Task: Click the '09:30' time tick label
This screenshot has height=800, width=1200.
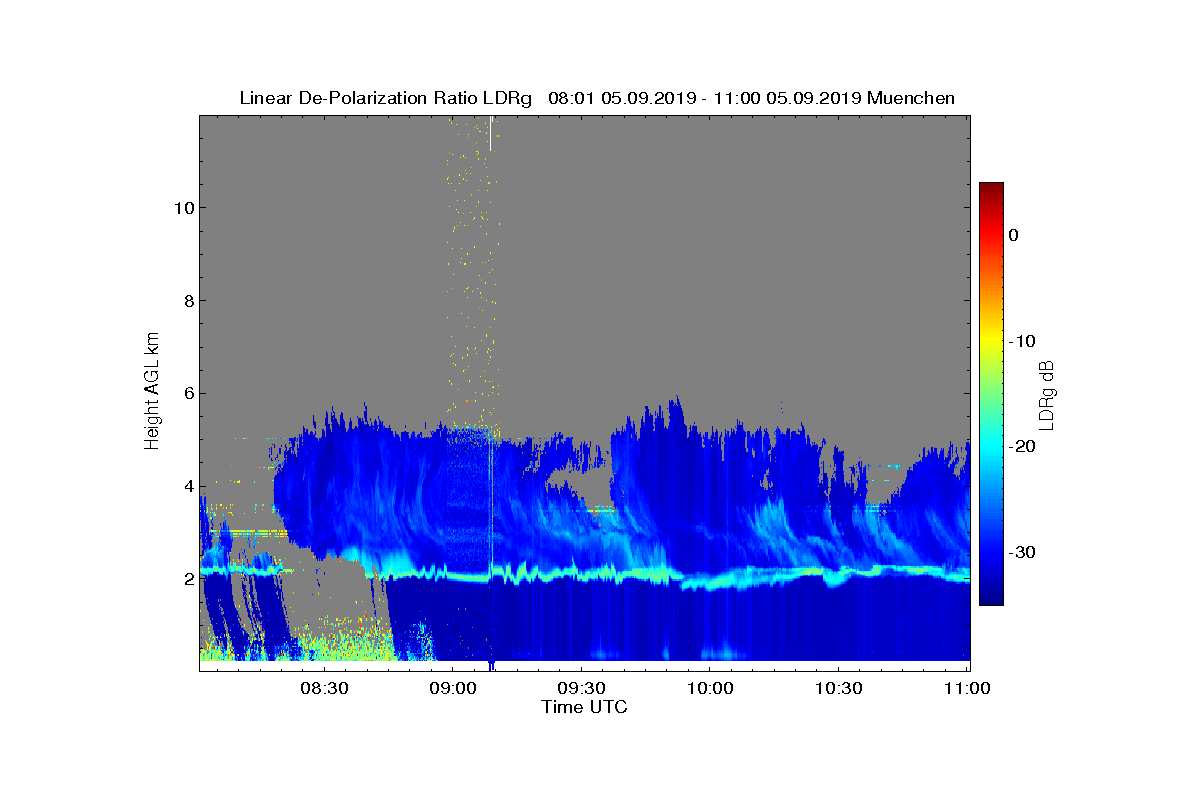Action: (581, 688)
